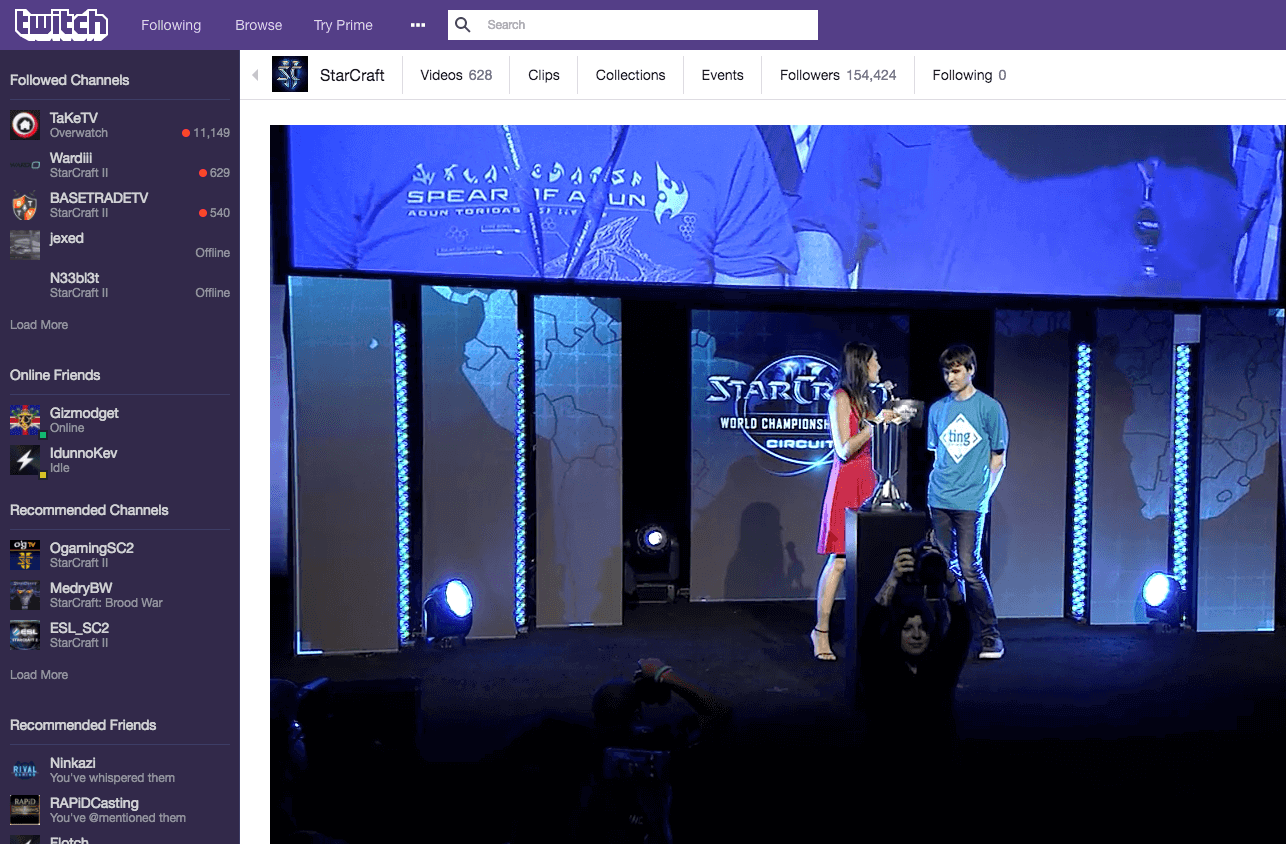
Task: Switch to the Videos 628 tab
Action: (456, 75)
